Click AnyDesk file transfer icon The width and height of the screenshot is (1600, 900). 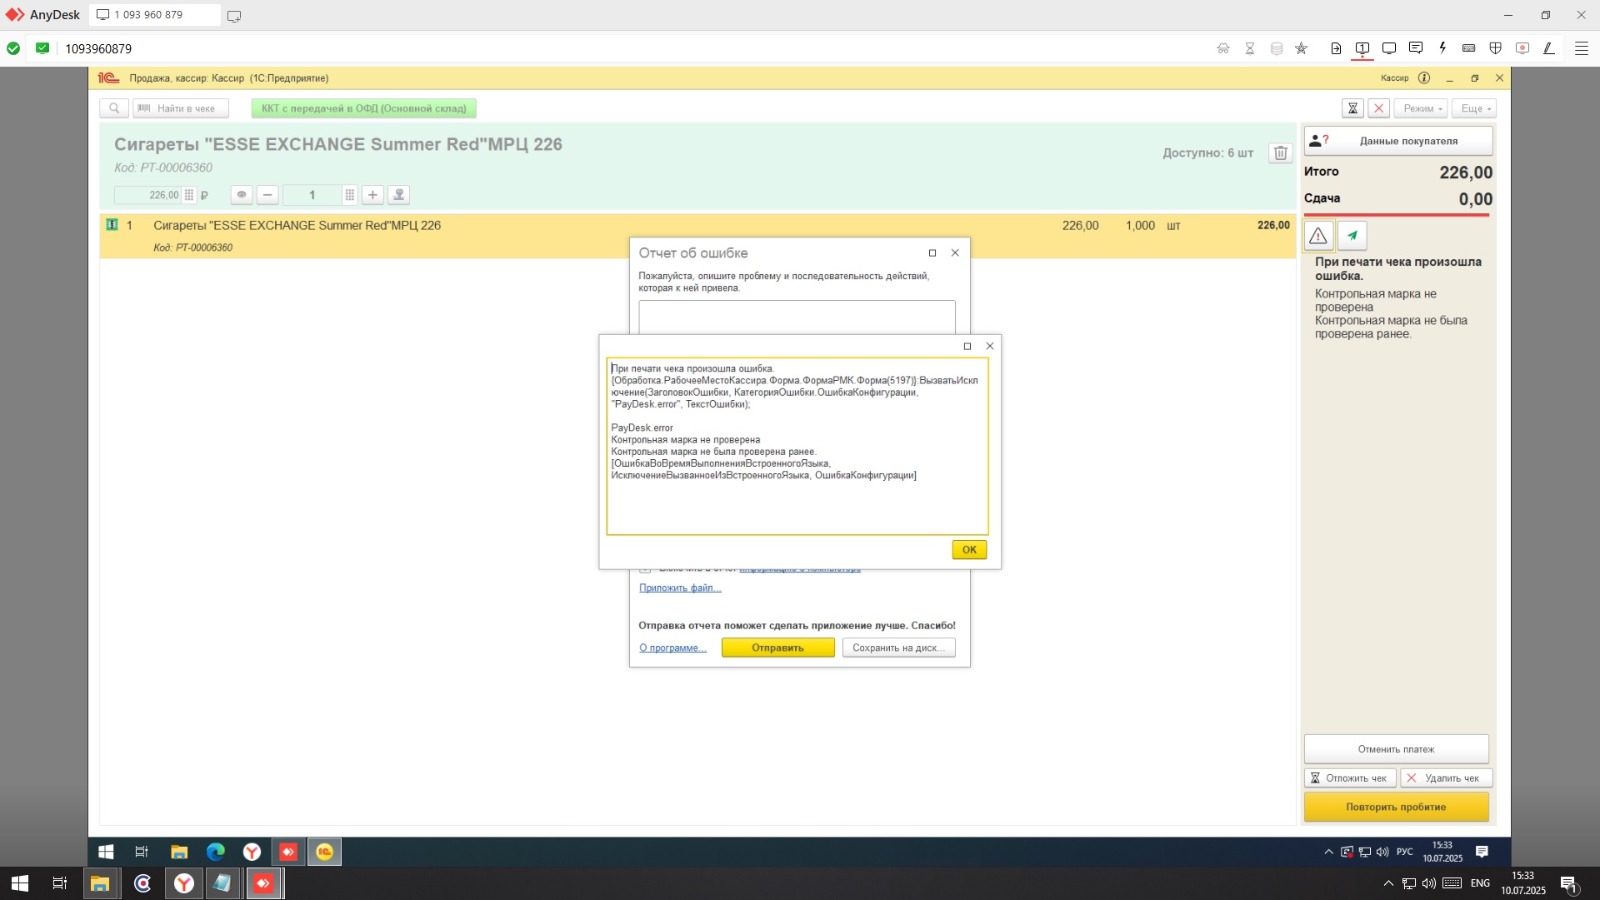(x=1336, y=48)
